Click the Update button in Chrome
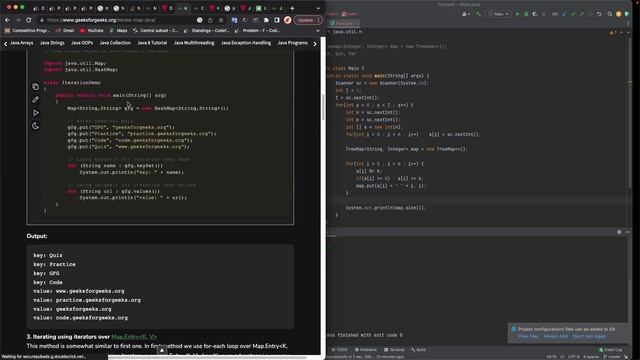 (x=308, y=20)
